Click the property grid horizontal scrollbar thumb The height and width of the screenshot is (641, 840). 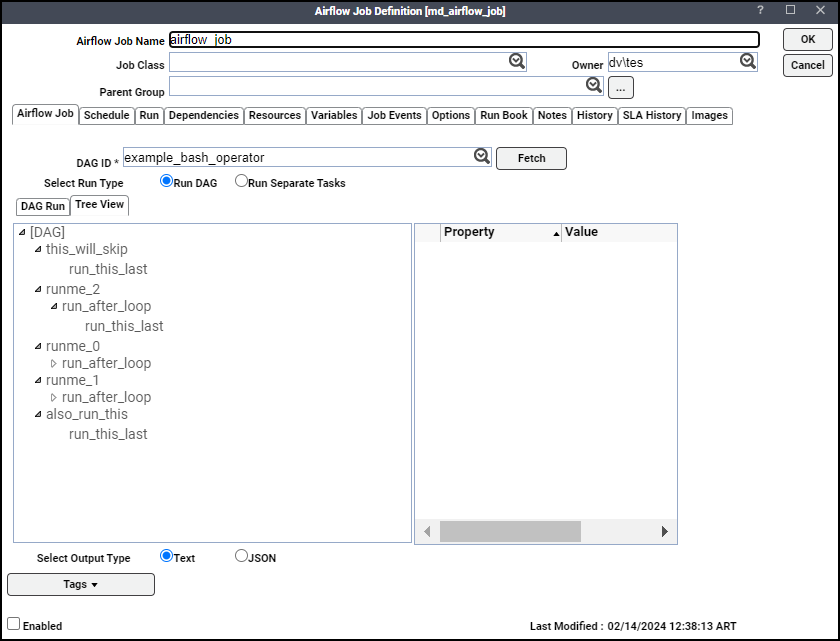pos(510,532)
